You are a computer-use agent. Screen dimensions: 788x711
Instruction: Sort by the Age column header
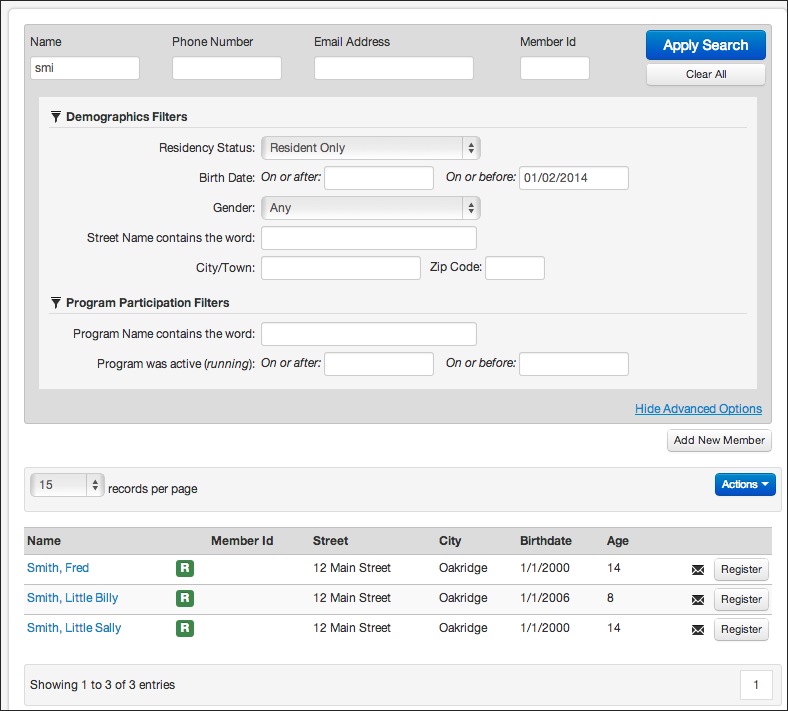(x=618, y=541)
